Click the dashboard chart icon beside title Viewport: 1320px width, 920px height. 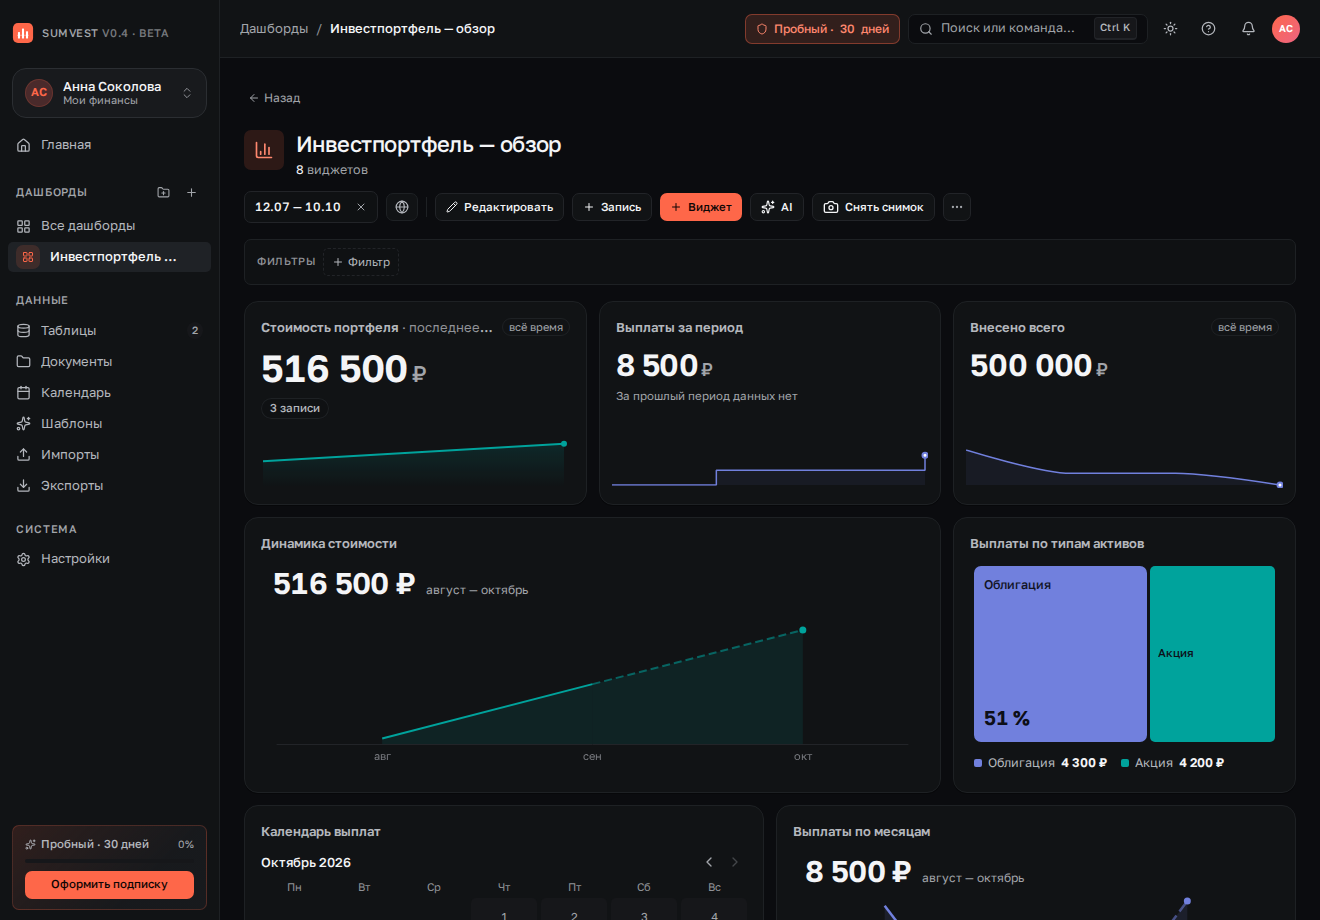click(264, 150)
